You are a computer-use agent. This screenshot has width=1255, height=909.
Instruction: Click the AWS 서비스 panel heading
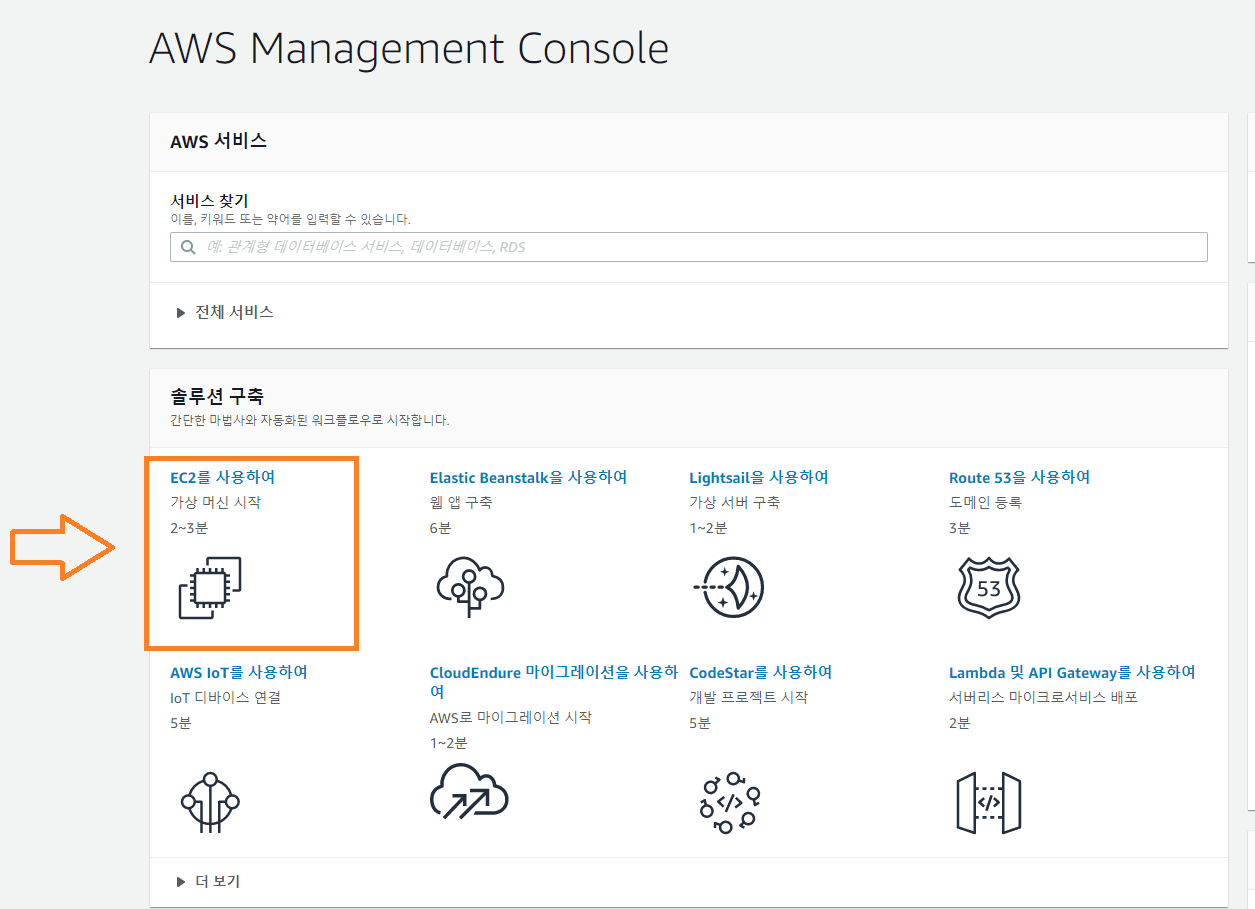219,141
